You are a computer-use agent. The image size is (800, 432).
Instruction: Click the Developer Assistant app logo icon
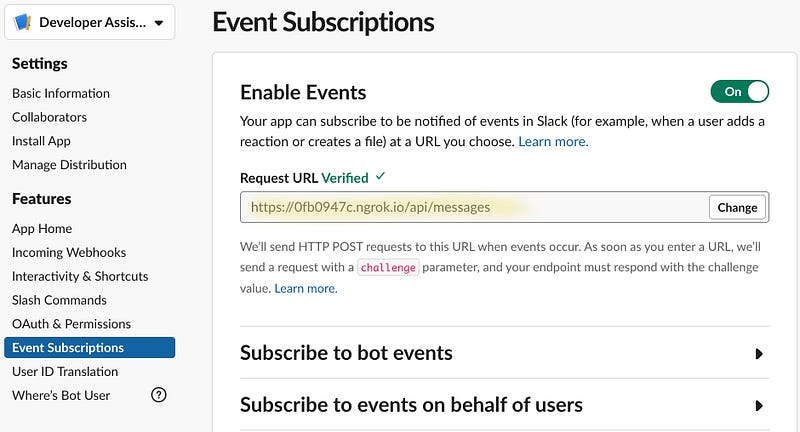coord(22,22)
